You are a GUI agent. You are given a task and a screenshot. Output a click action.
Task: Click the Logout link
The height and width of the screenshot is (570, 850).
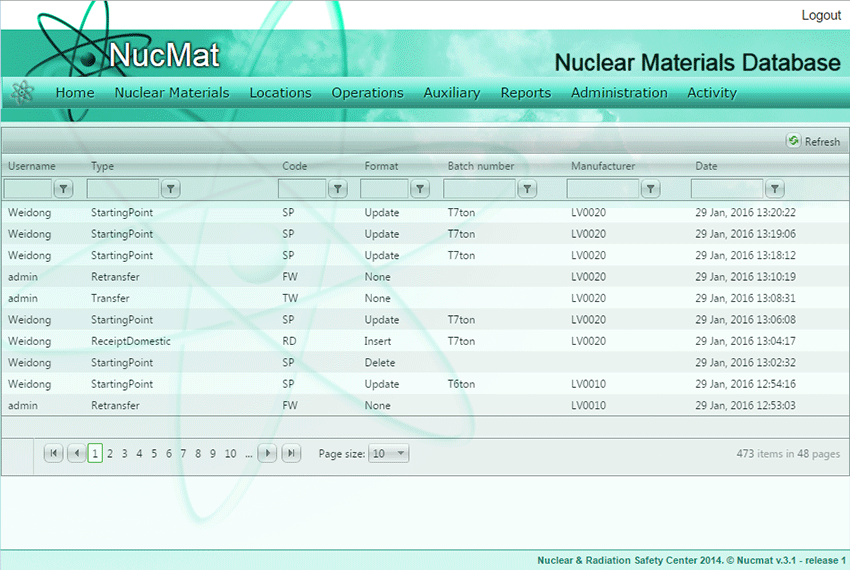(x=821, y=15)
